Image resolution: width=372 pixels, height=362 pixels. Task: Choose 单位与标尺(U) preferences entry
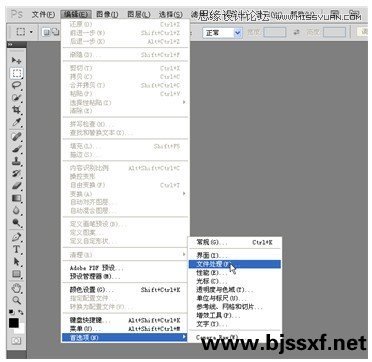235,298
